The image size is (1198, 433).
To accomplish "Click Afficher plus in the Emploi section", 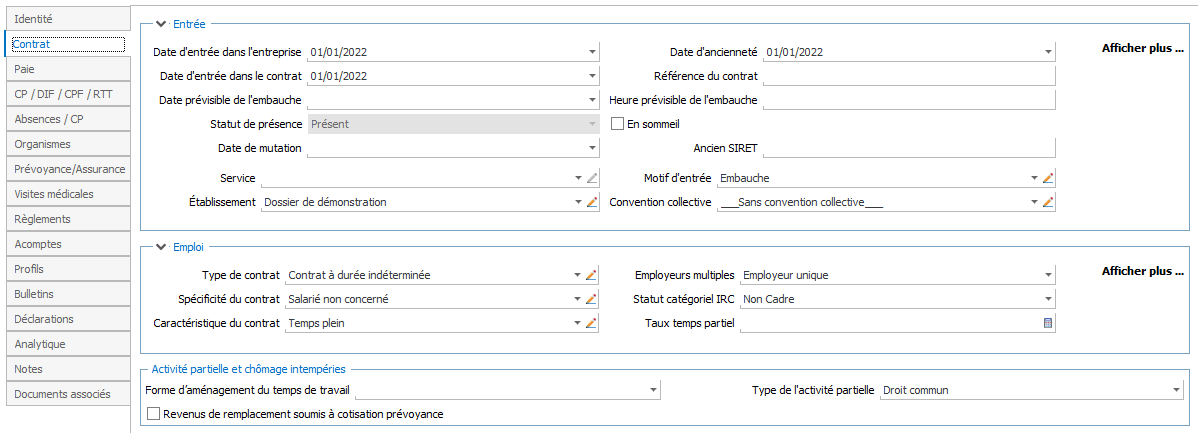I will pyautogui.click(x=1142, y=271).
